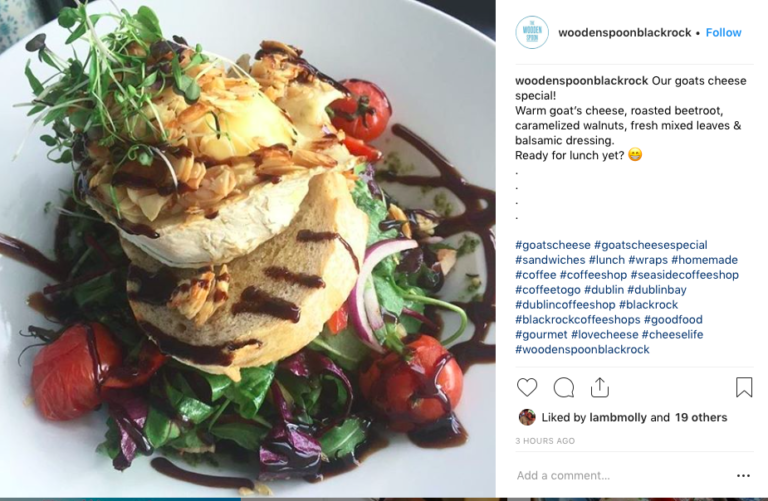This screenshot has height=501, width=768.
Task: Follow the woodenspoonblackrock account
Action: coord(723,32)
